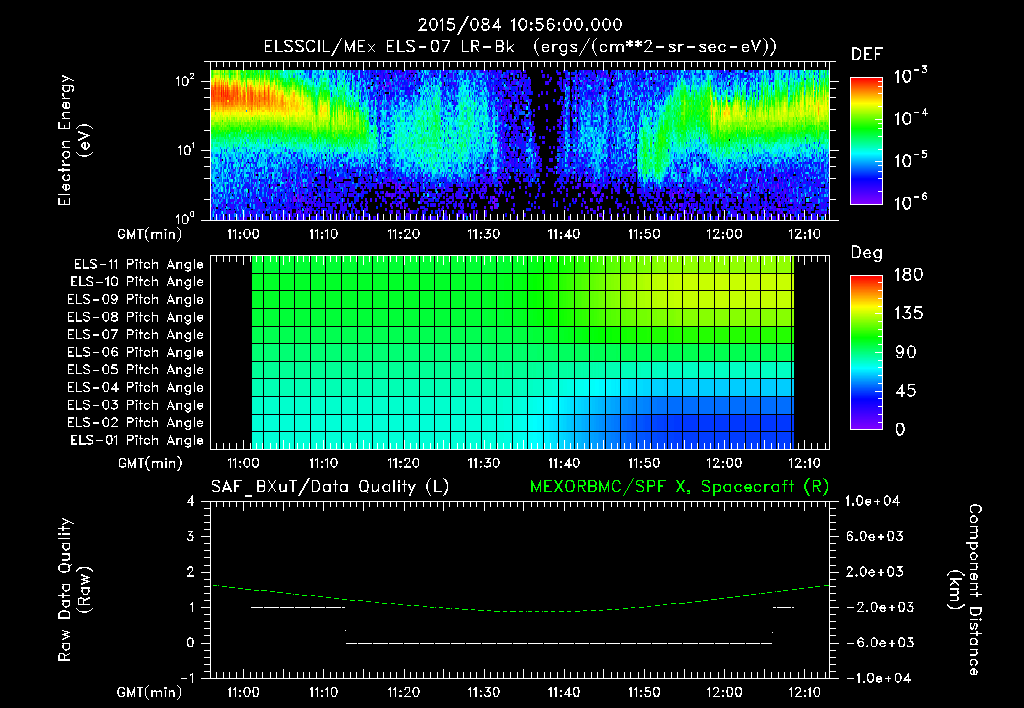The image size is (1024, 708).
Task: Click the 11:20 tick under the bottom panel
Action: click(x=403, y=692)
